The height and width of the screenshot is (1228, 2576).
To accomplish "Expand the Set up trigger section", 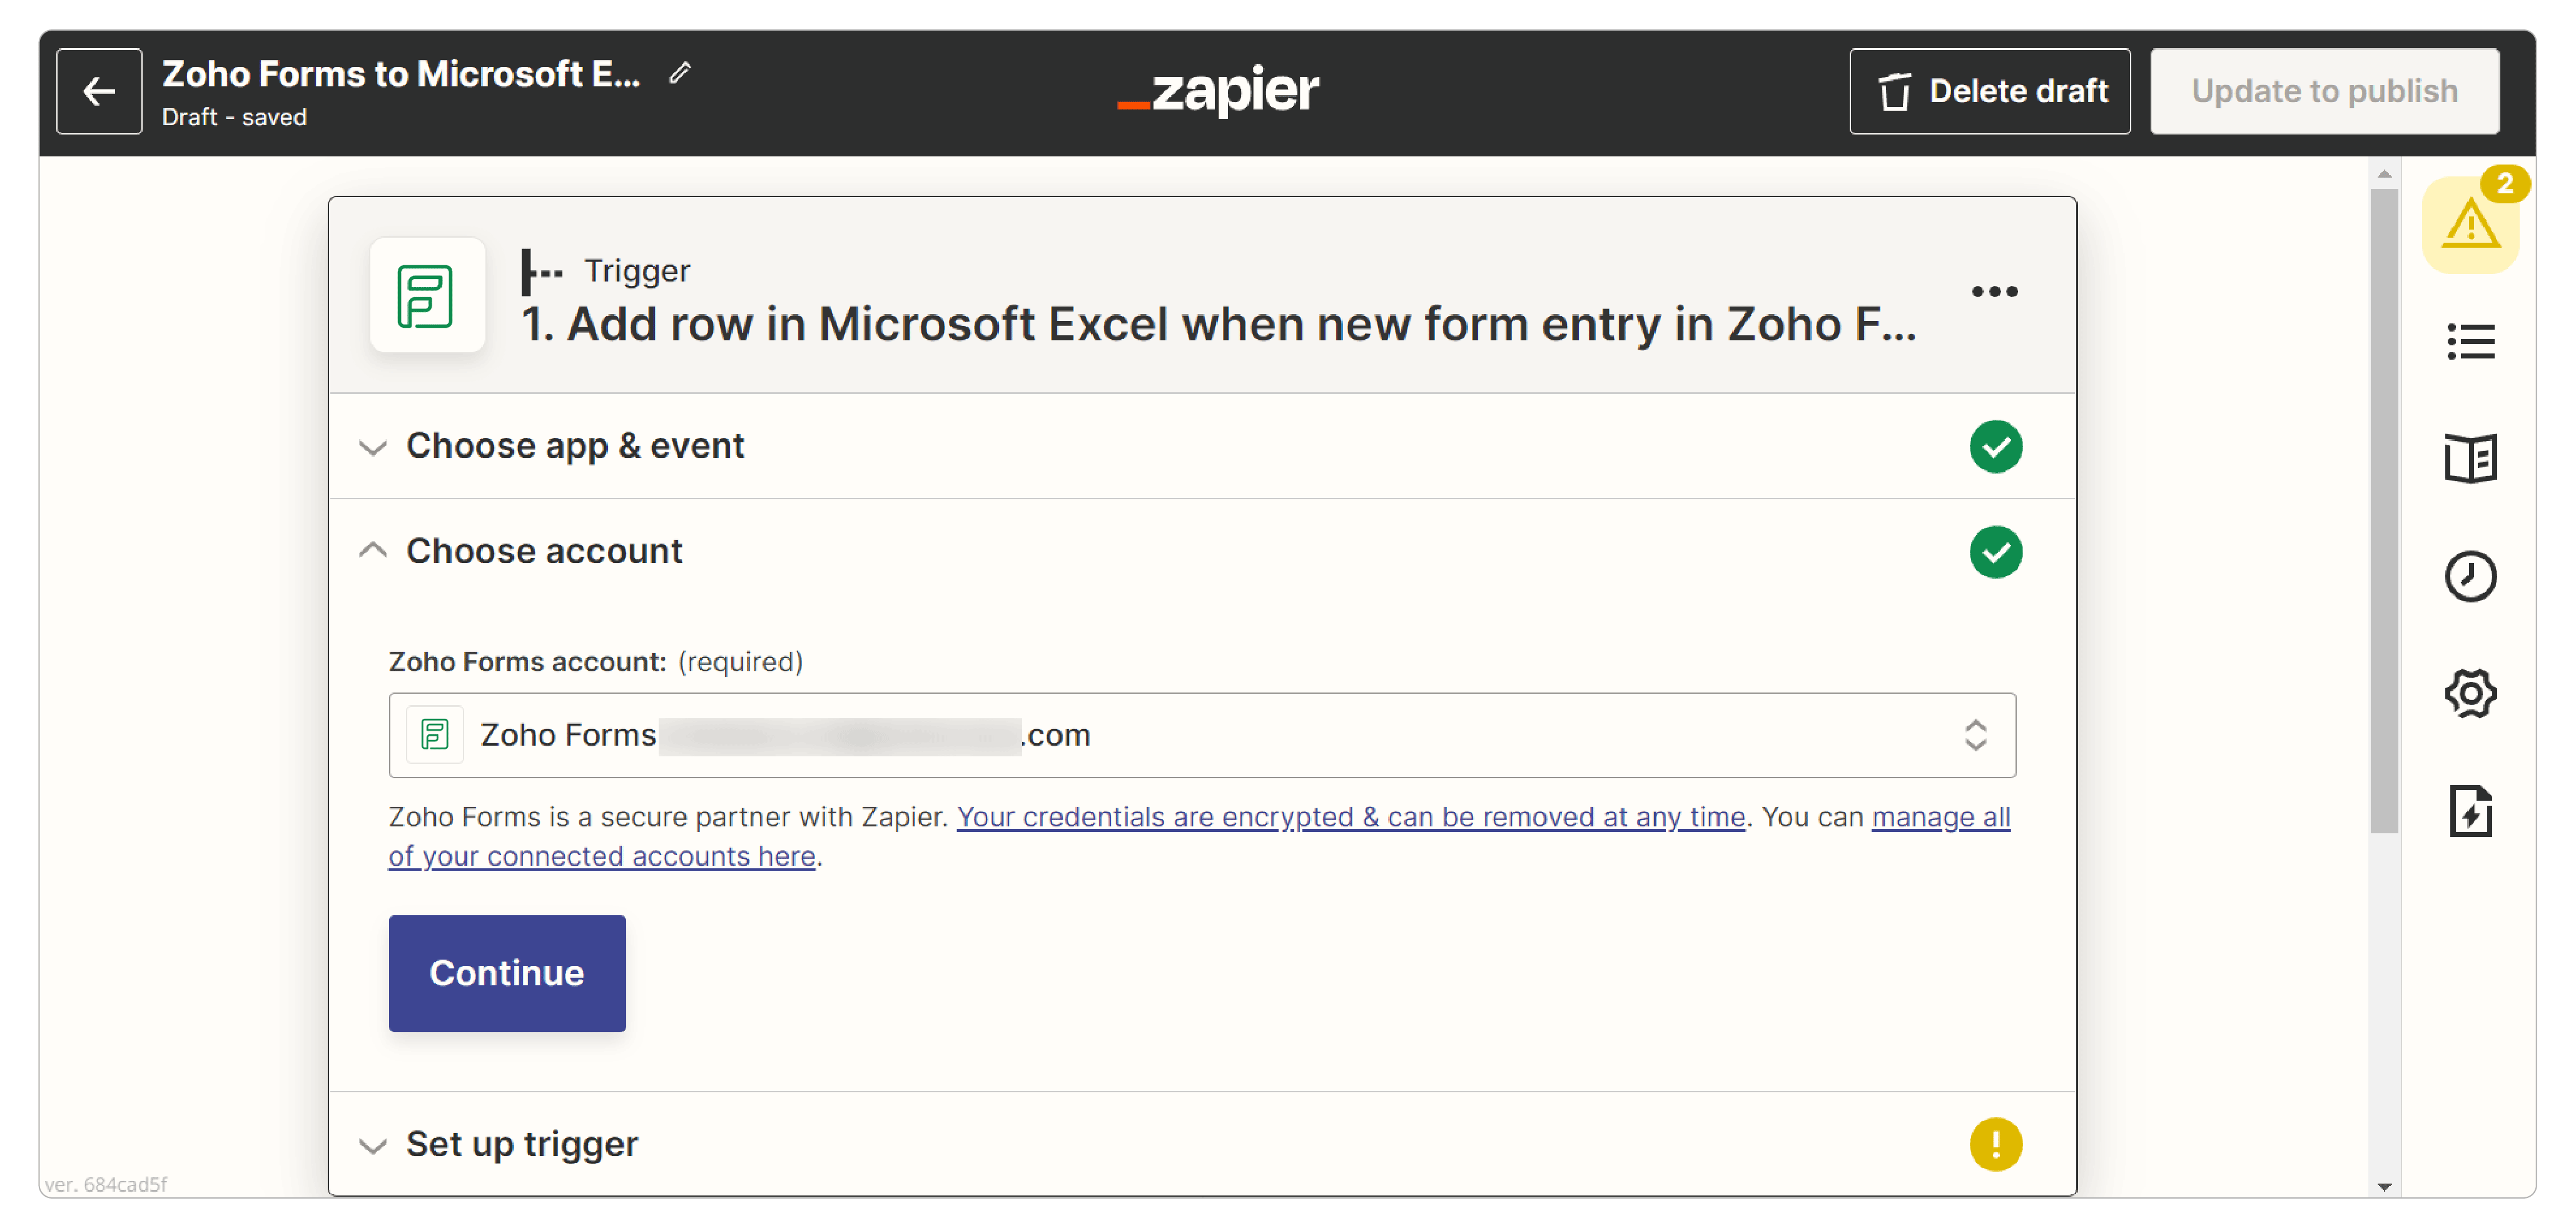I will click(521, 1144).
